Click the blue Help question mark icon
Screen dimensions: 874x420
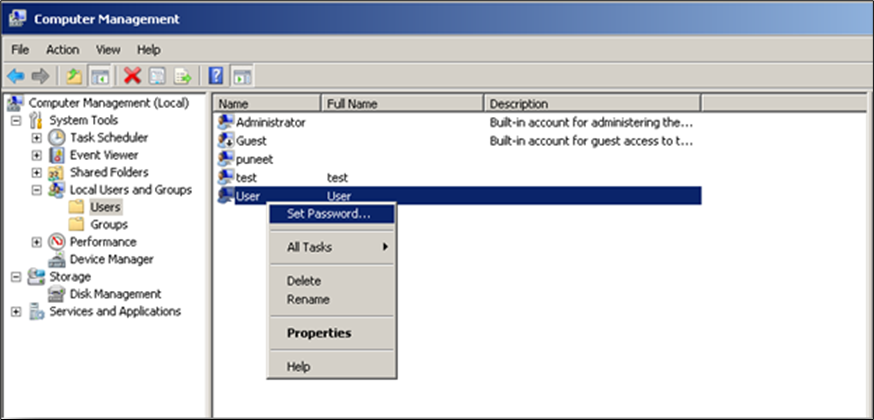(215, 76)
